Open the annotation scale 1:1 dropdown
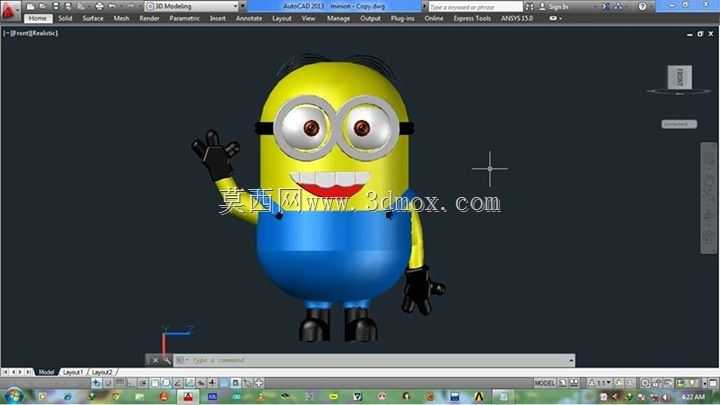Image resolution: width=720 pixels, height=405 pixels. click(x=602, y=382)
